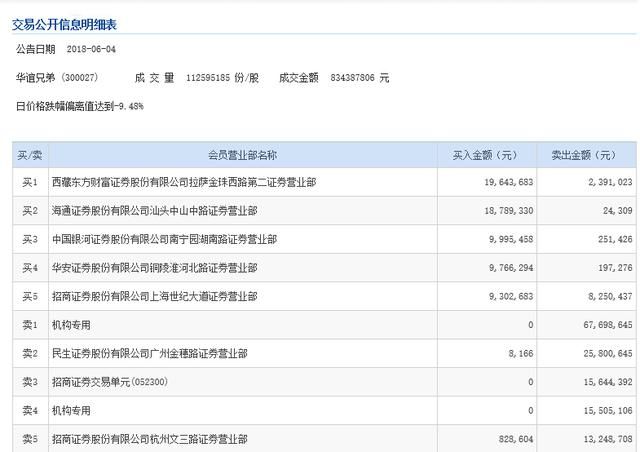640x452 pixels.
Task: Click the 买4 row label
Action: [x=30, y=268]
